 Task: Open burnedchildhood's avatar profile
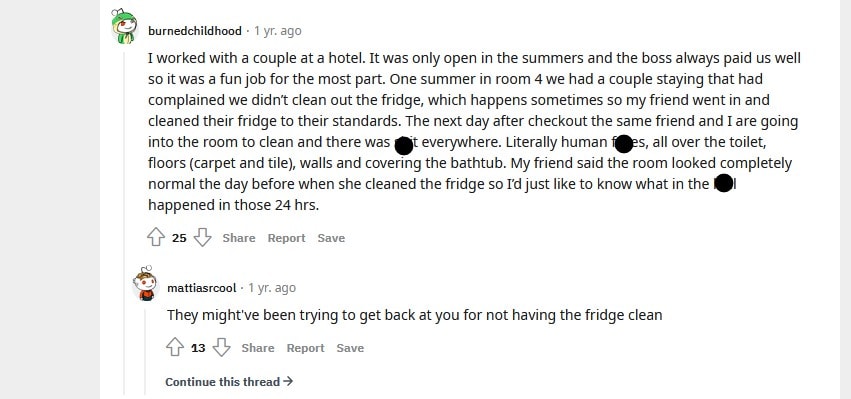pyautogui.click(x=124, y=27)
